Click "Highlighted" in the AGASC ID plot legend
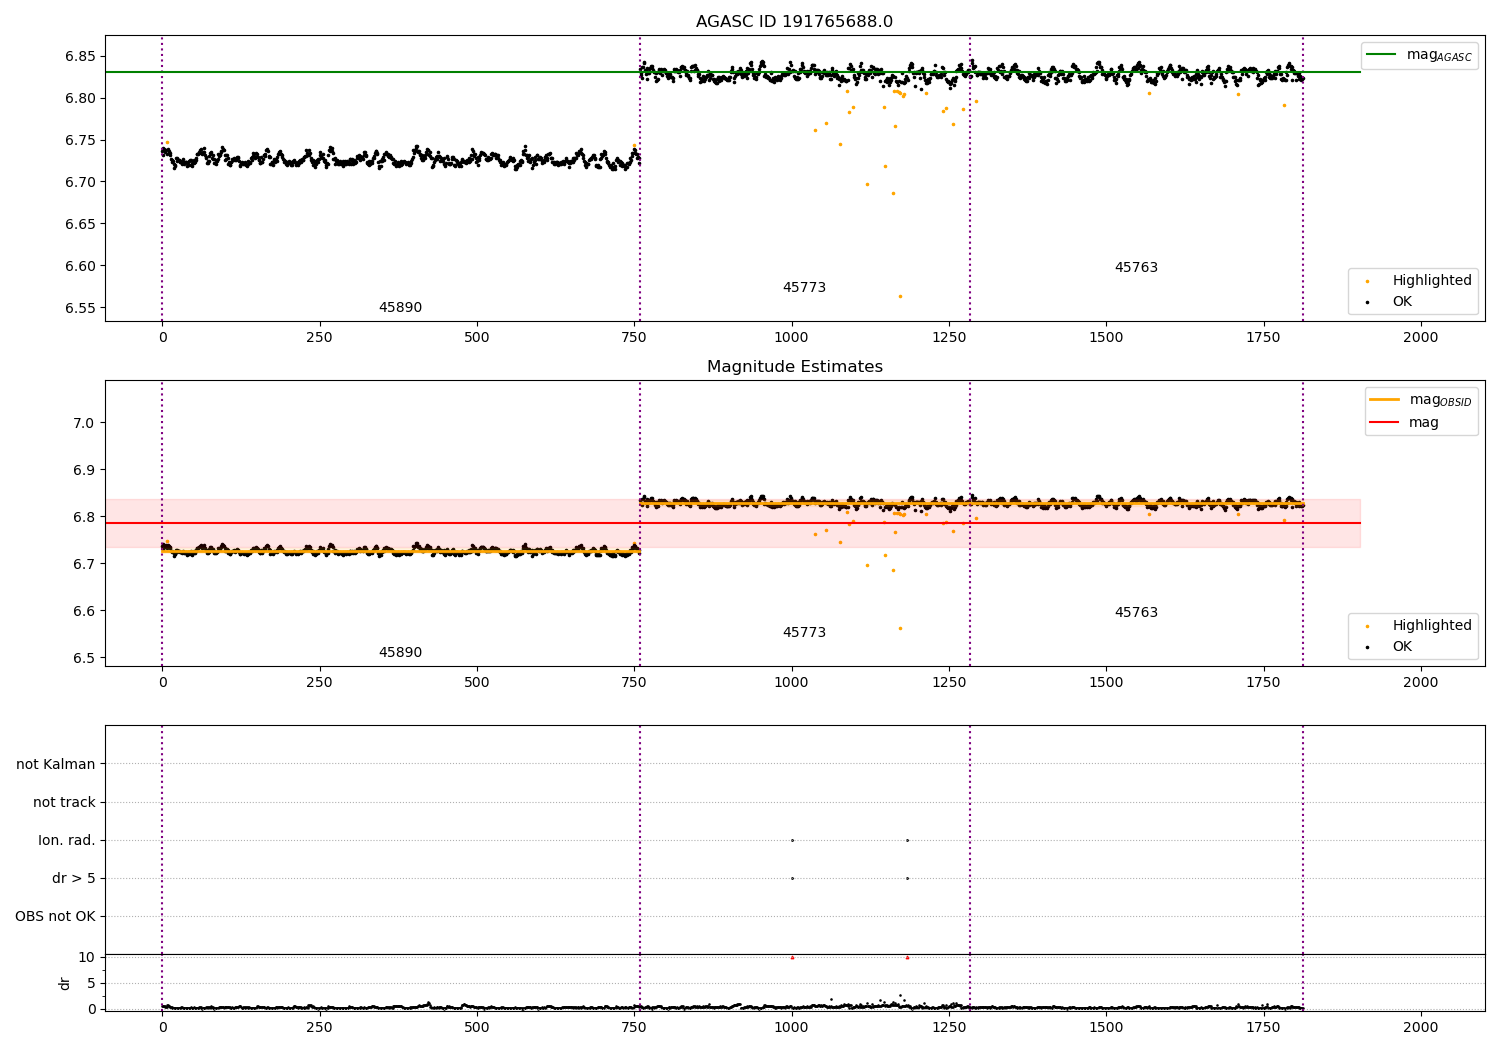 (1419, 281)
